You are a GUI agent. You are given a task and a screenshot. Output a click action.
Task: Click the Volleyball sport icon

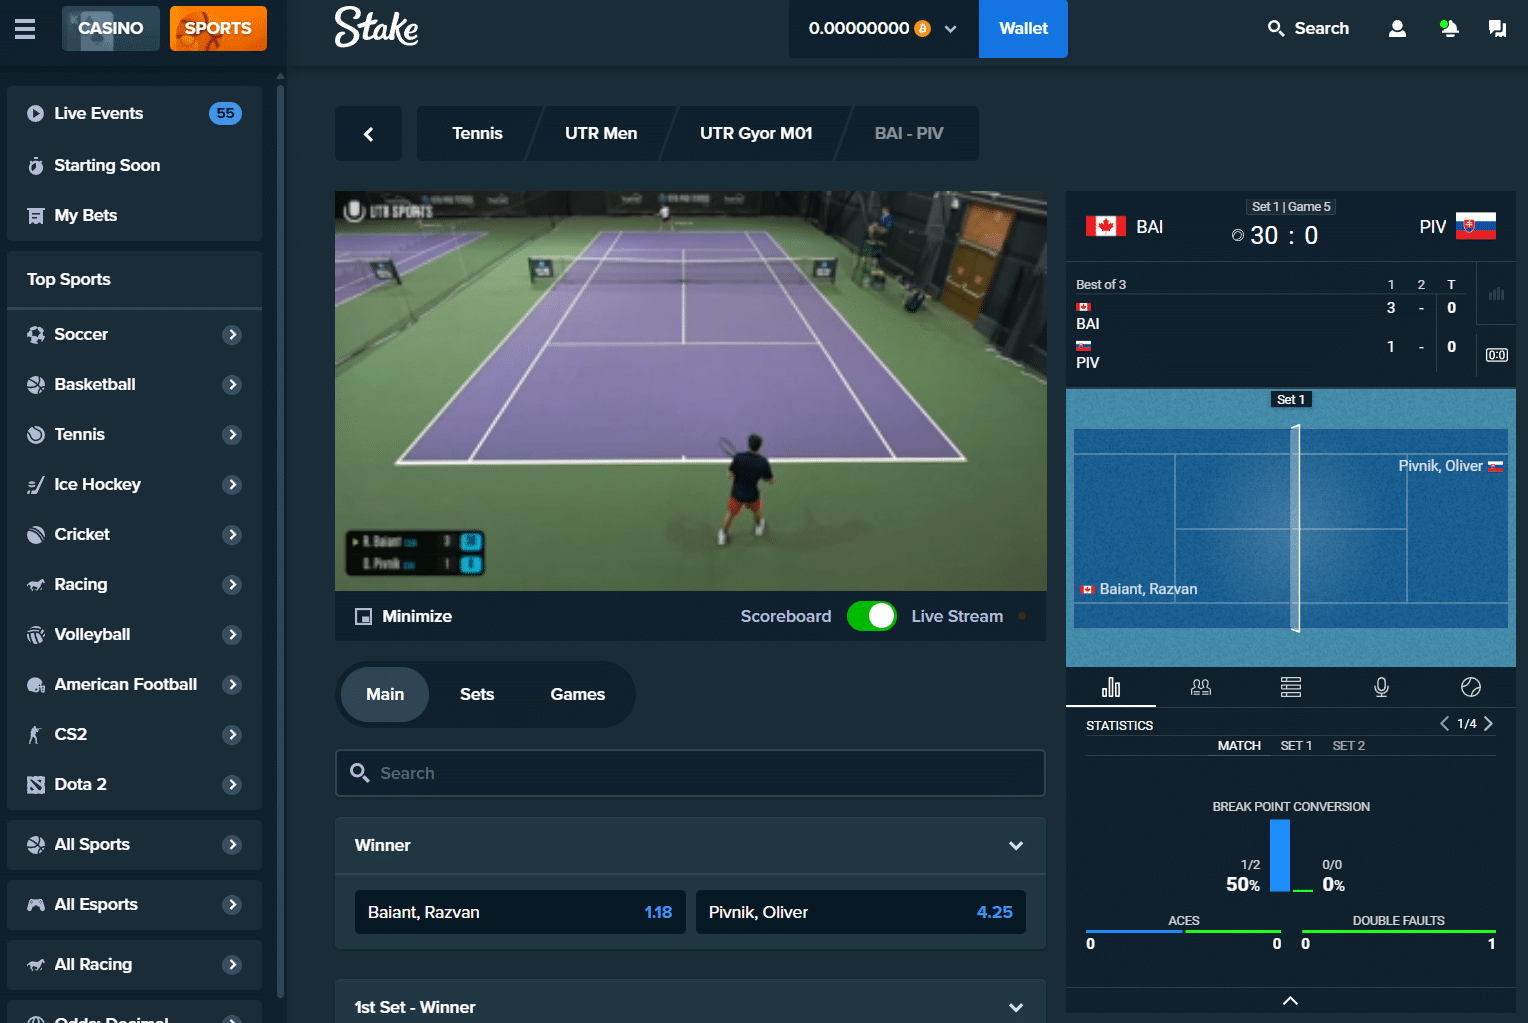[36, 634]
